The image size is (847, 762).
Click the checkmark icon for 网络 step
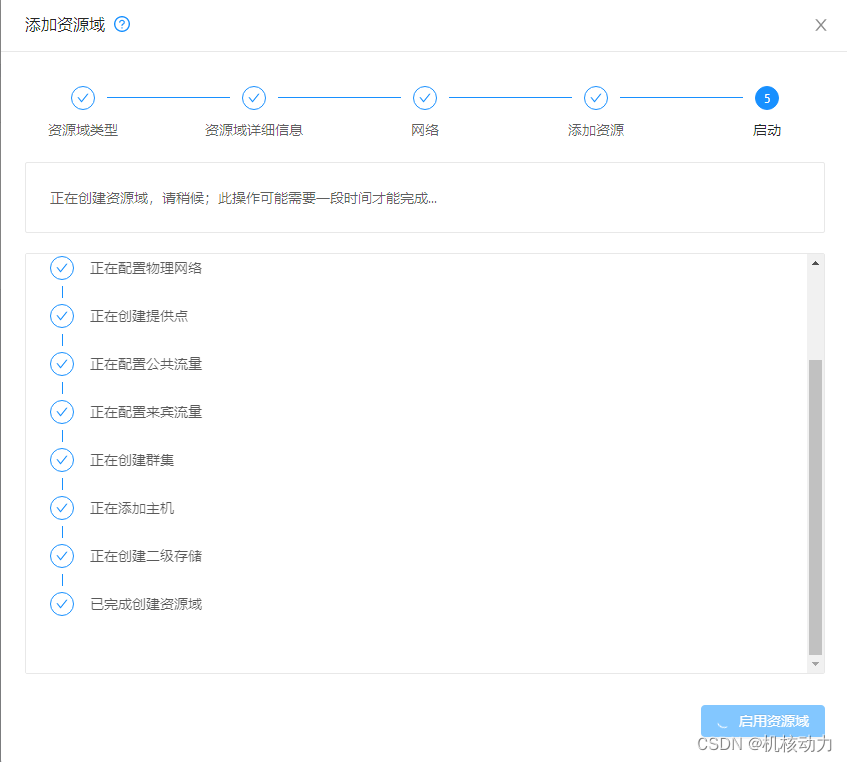(425, 98)
